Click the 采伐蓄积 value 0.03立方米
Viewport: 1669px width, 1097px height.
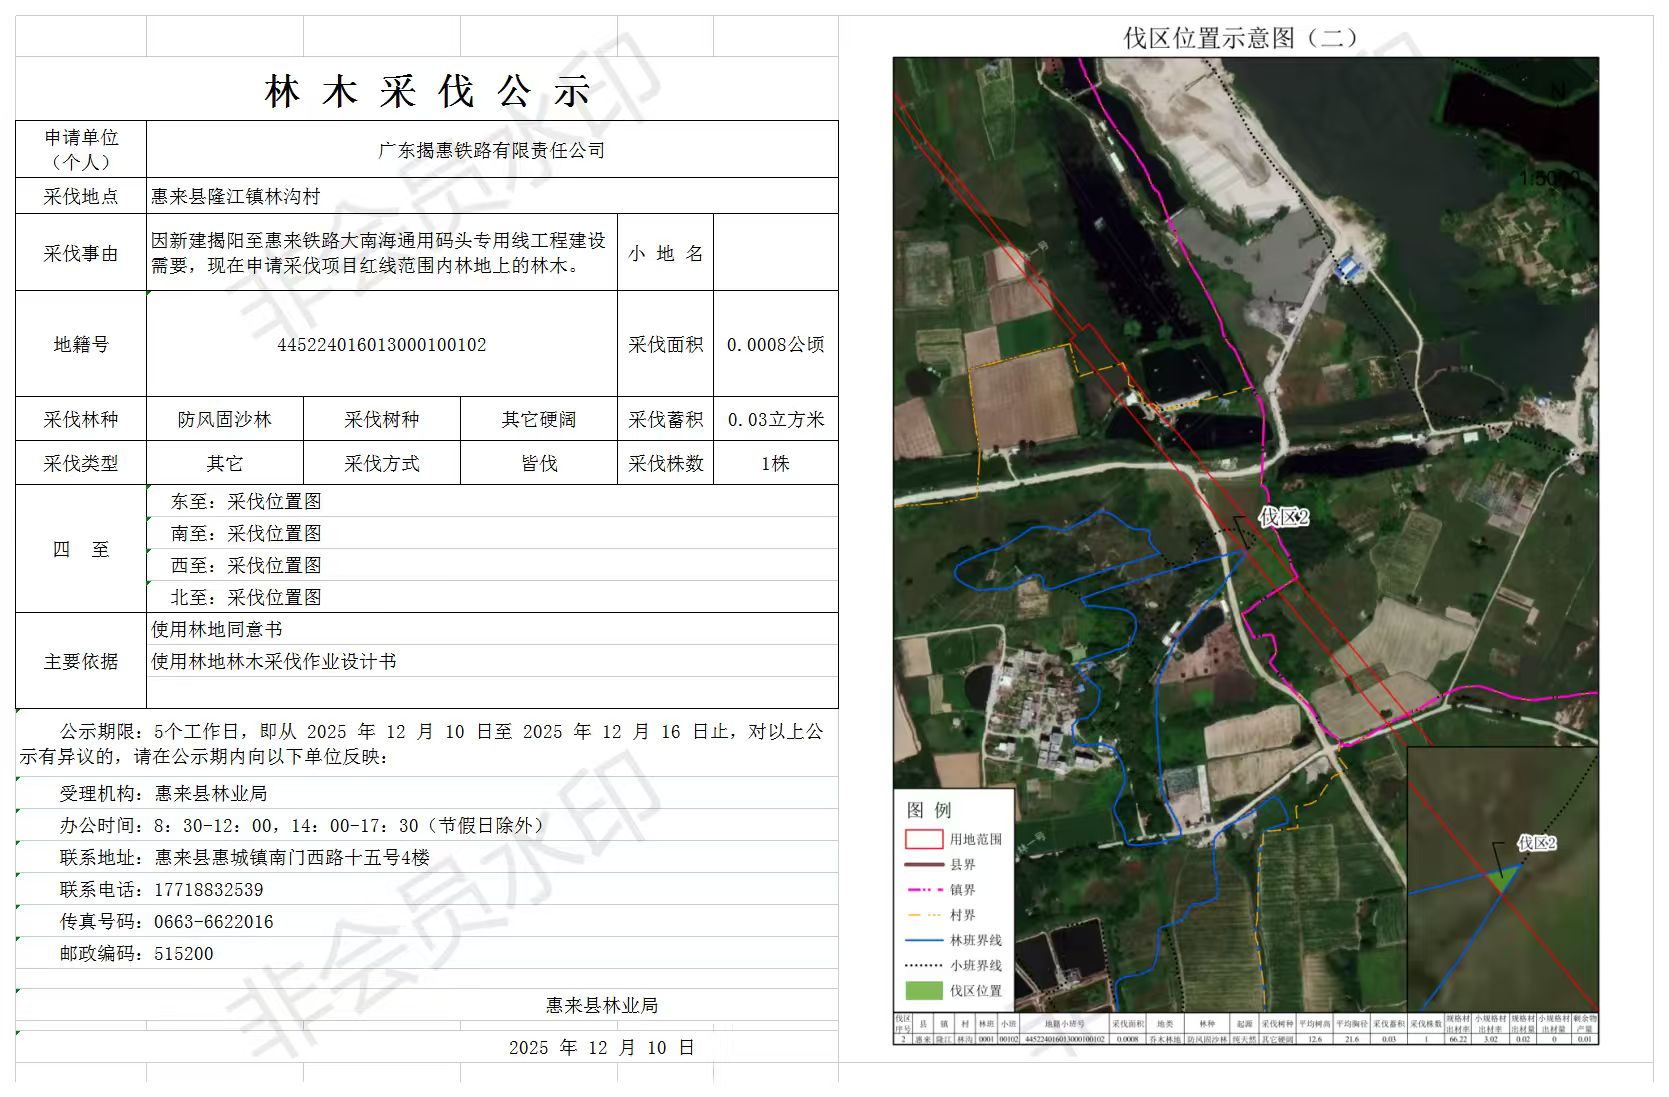pos(775,420)
